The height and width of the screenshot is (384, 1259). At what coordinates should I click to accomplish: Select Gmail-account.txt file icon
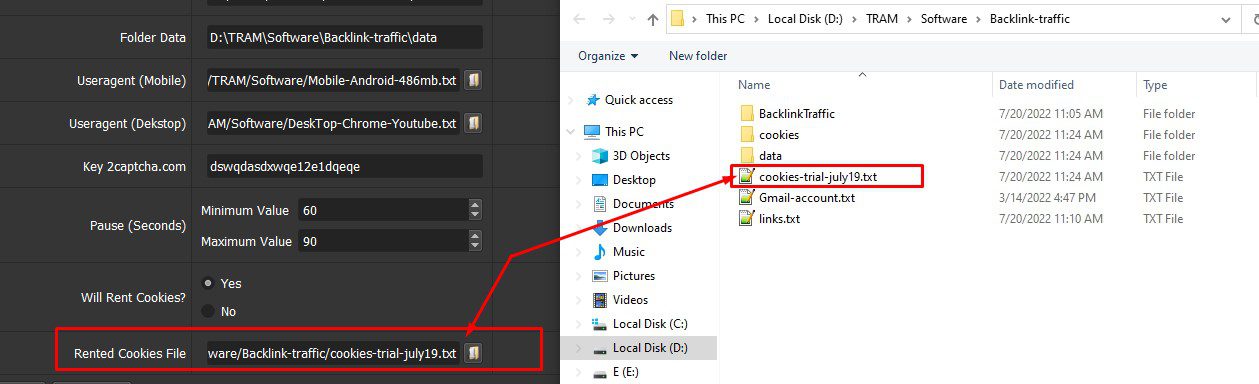pos(746,198)
